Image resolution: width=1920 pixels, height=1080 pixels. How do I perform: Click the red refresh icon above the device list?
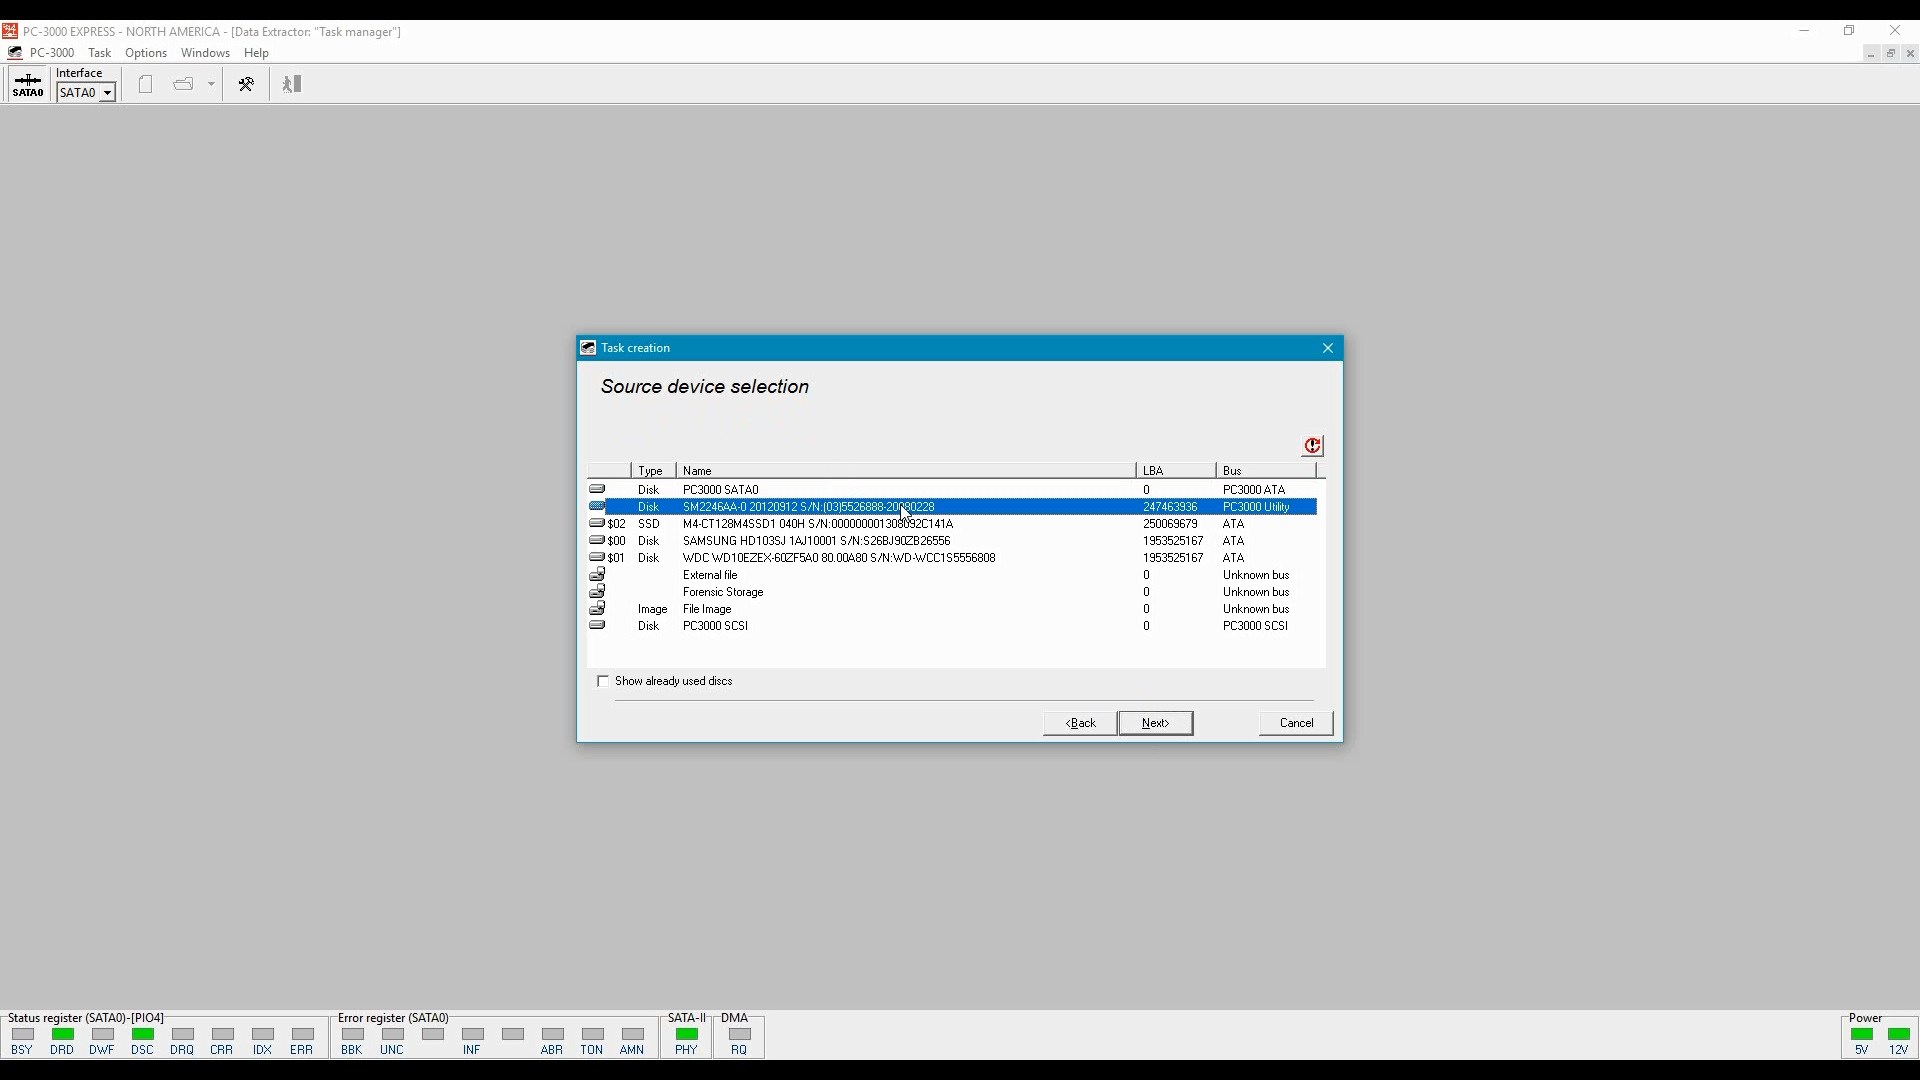pos(1312,446)
